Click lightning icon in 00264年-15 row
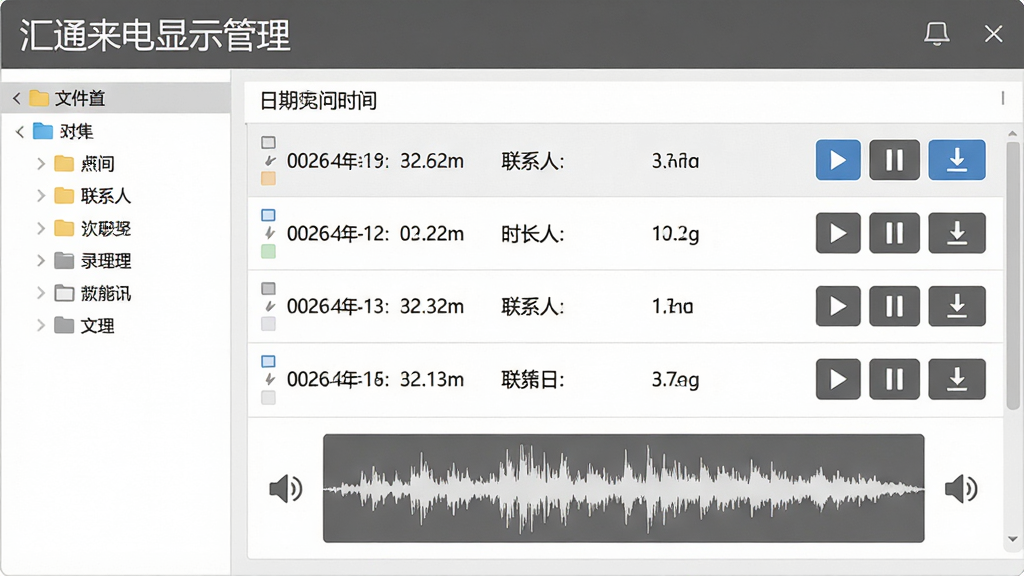Screen dimensions: 1024x576 [x=269, y=379]
